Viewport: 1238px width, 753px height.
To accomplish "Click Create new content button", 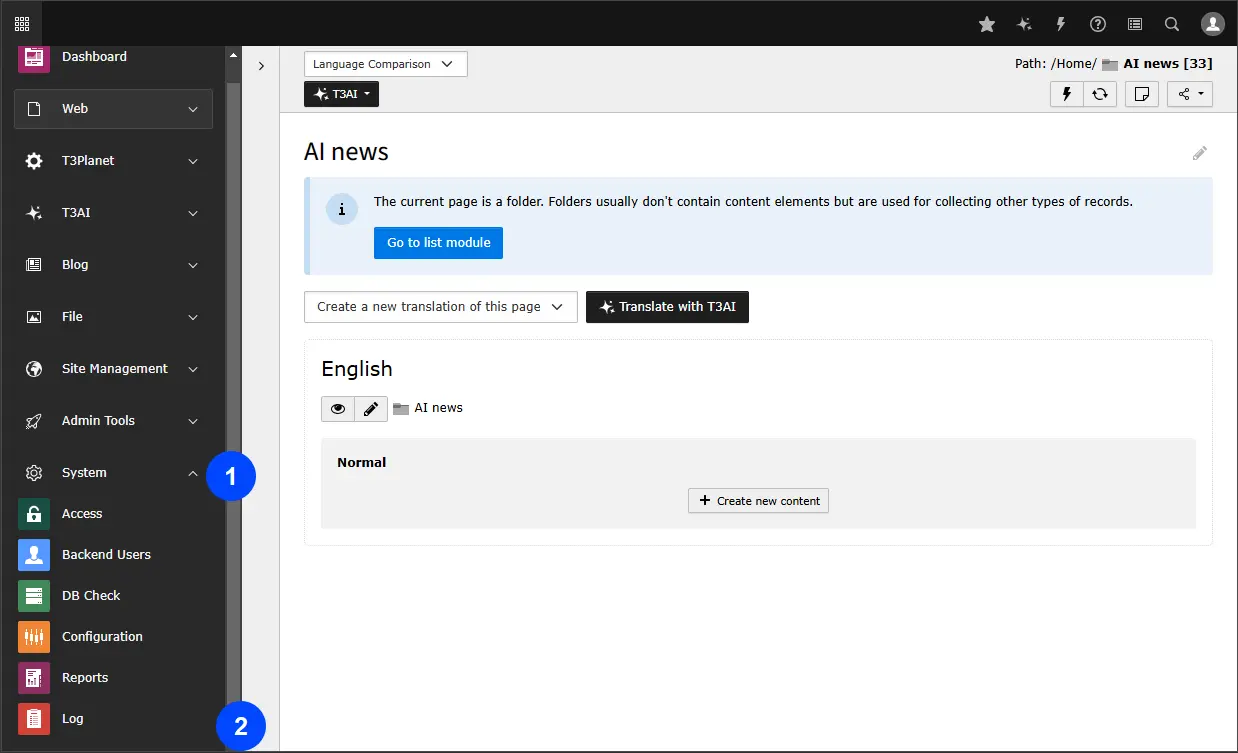I will pyautogui.click(x=758, y=501).
